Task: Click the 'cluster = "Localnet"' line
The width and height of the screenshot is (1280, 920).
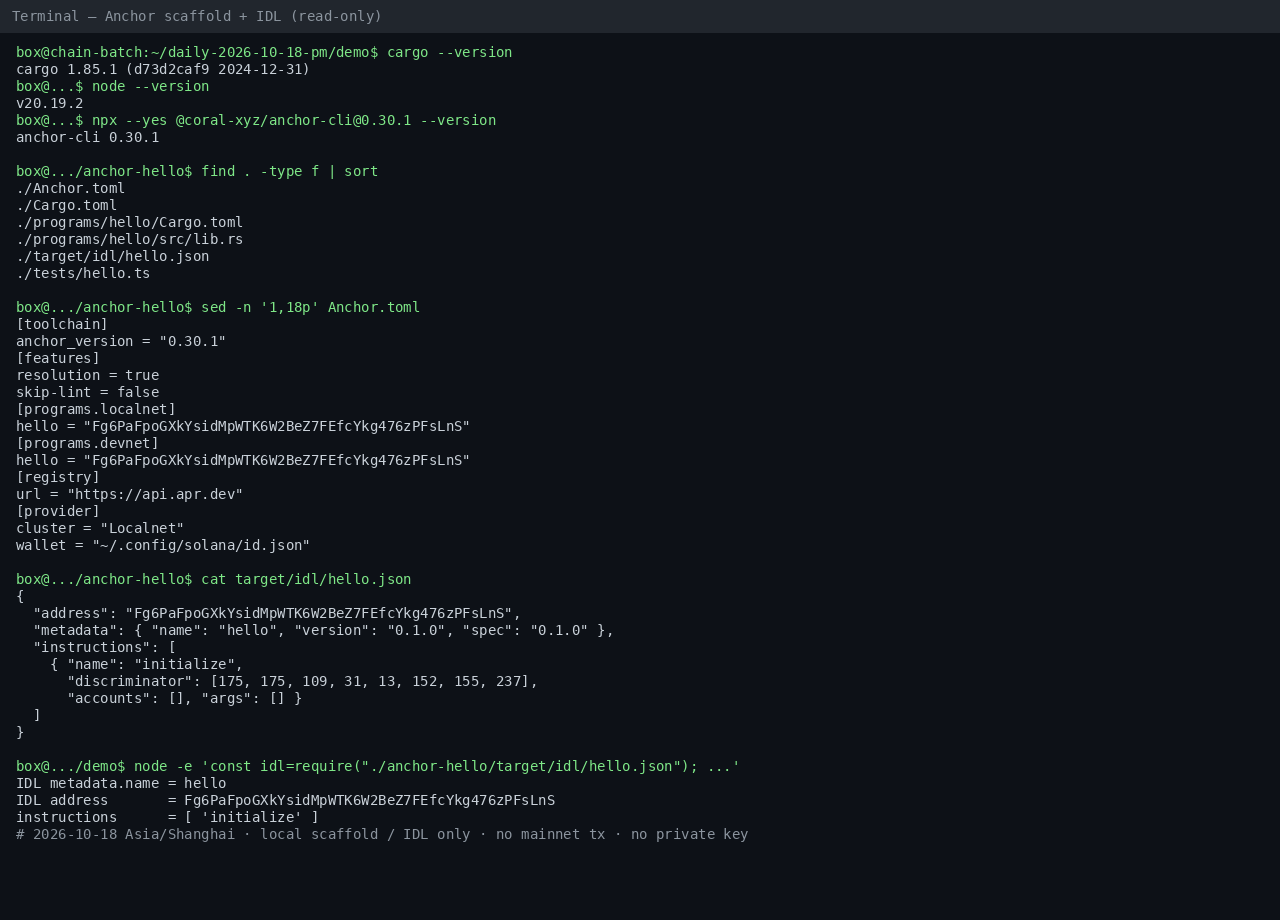Action: [100, 528]
